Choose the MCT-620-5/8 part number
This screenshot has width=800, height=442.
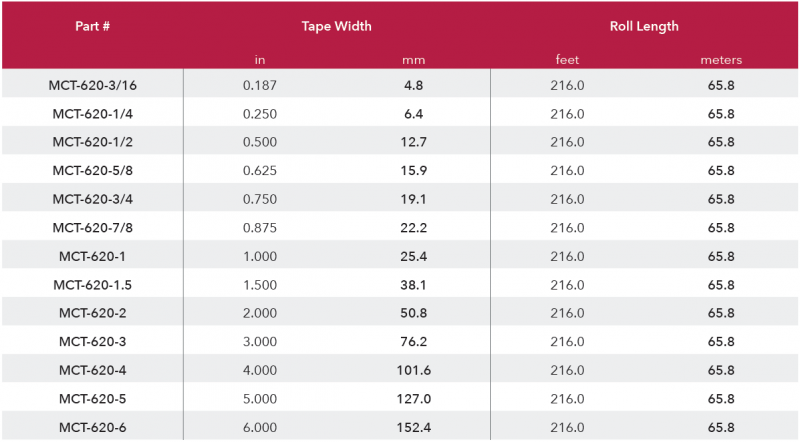coord(92,171)
